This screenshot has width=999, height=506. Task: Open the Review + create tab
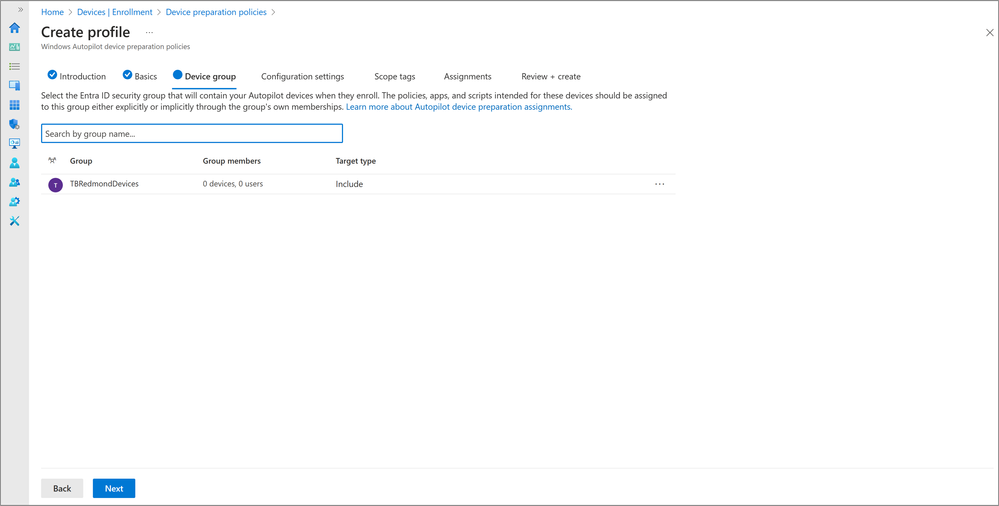(551, 76)
